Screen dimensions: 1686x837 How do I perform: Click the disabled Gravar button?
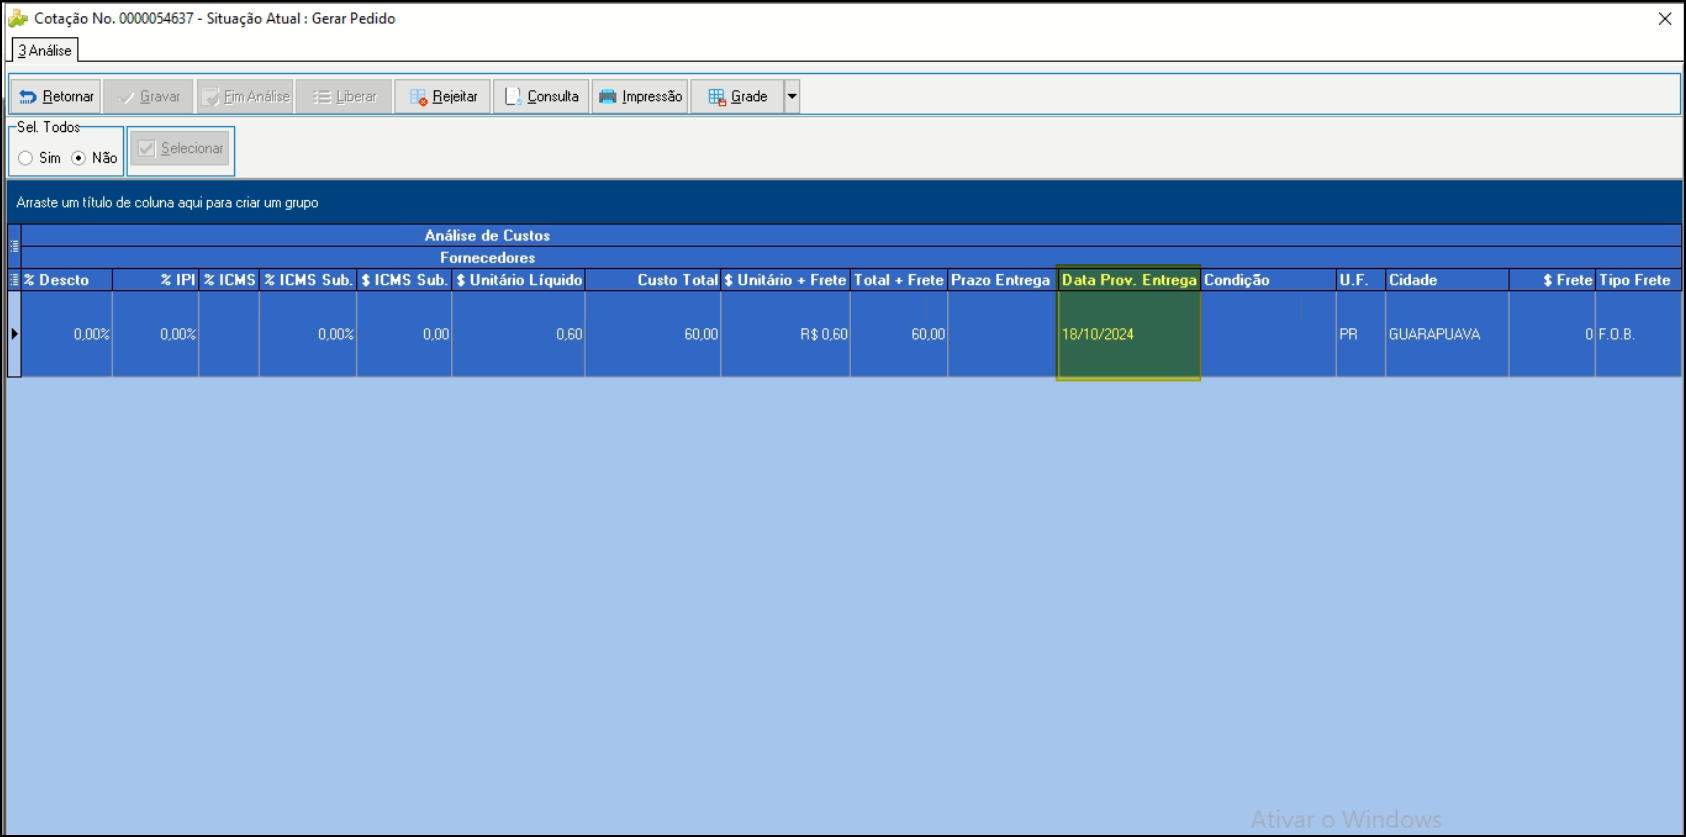tap(150, 97)
